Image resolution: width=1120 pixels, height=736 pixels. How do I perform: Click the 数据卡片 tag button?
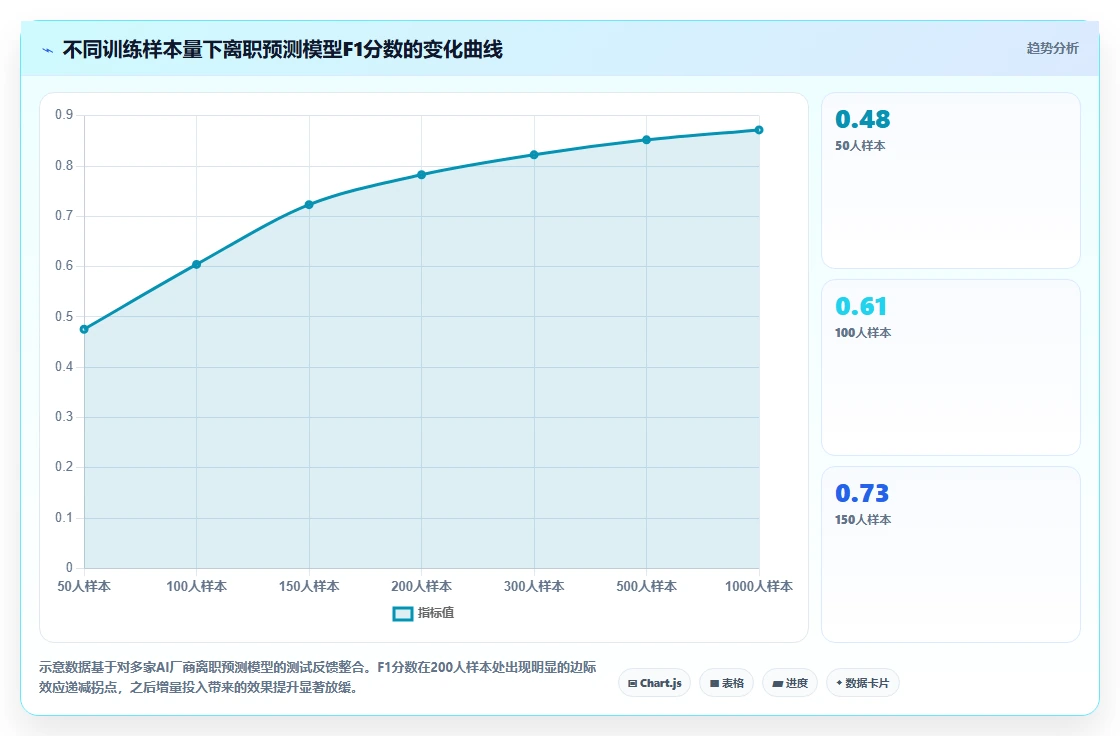click(863, 683)
